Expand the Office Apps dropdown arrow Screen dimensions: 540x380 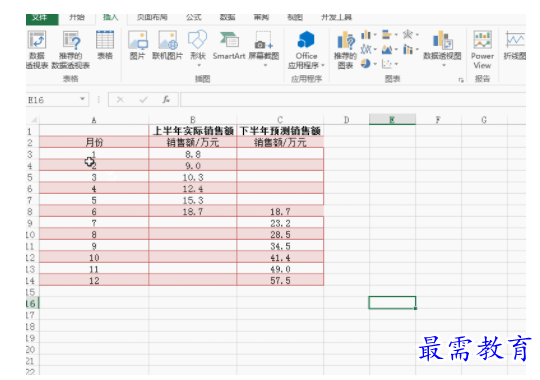(x=323, y=65)
